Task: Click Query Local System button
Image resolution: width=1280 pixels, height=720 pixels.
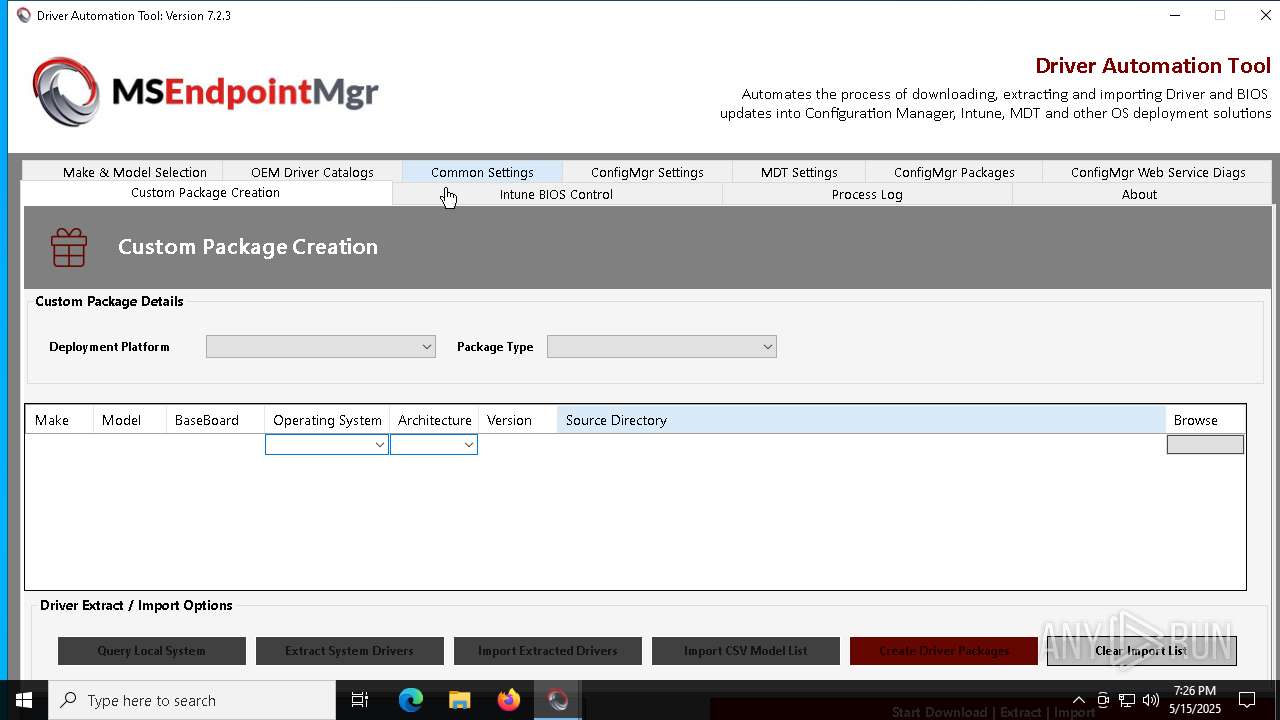Action: coord(152,651)
